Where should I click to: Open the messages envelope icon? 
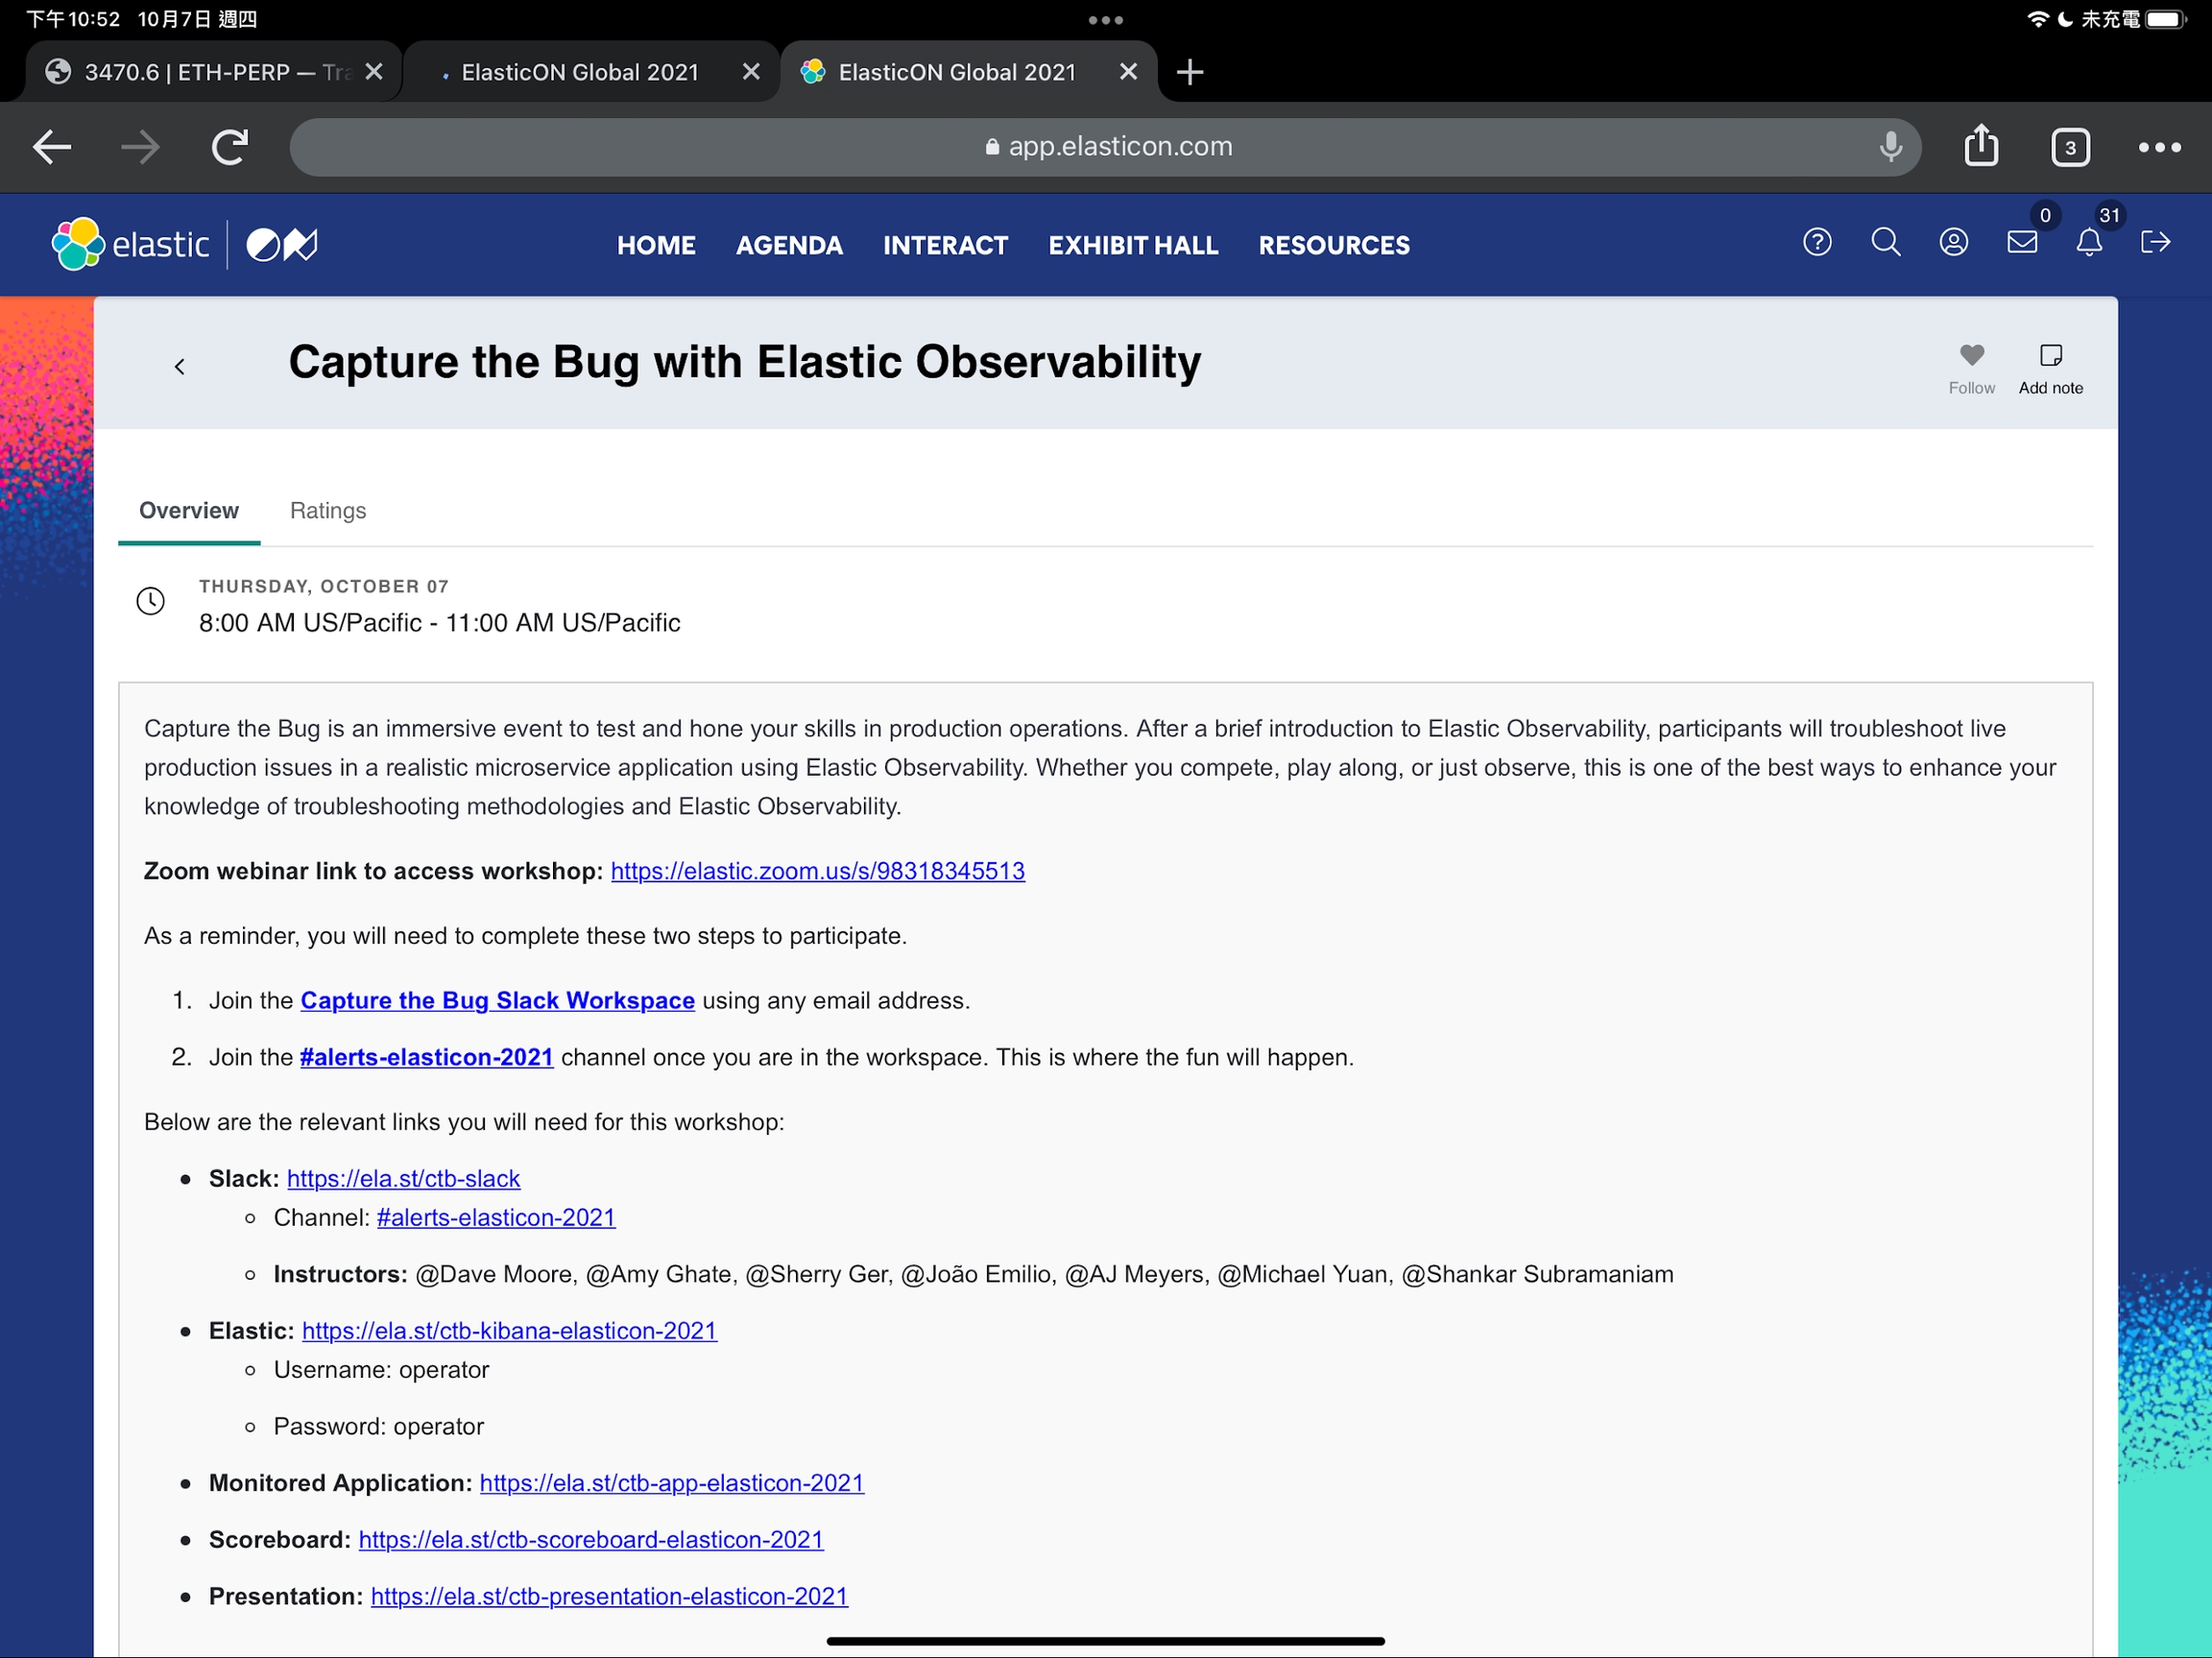pos(2021,242)
